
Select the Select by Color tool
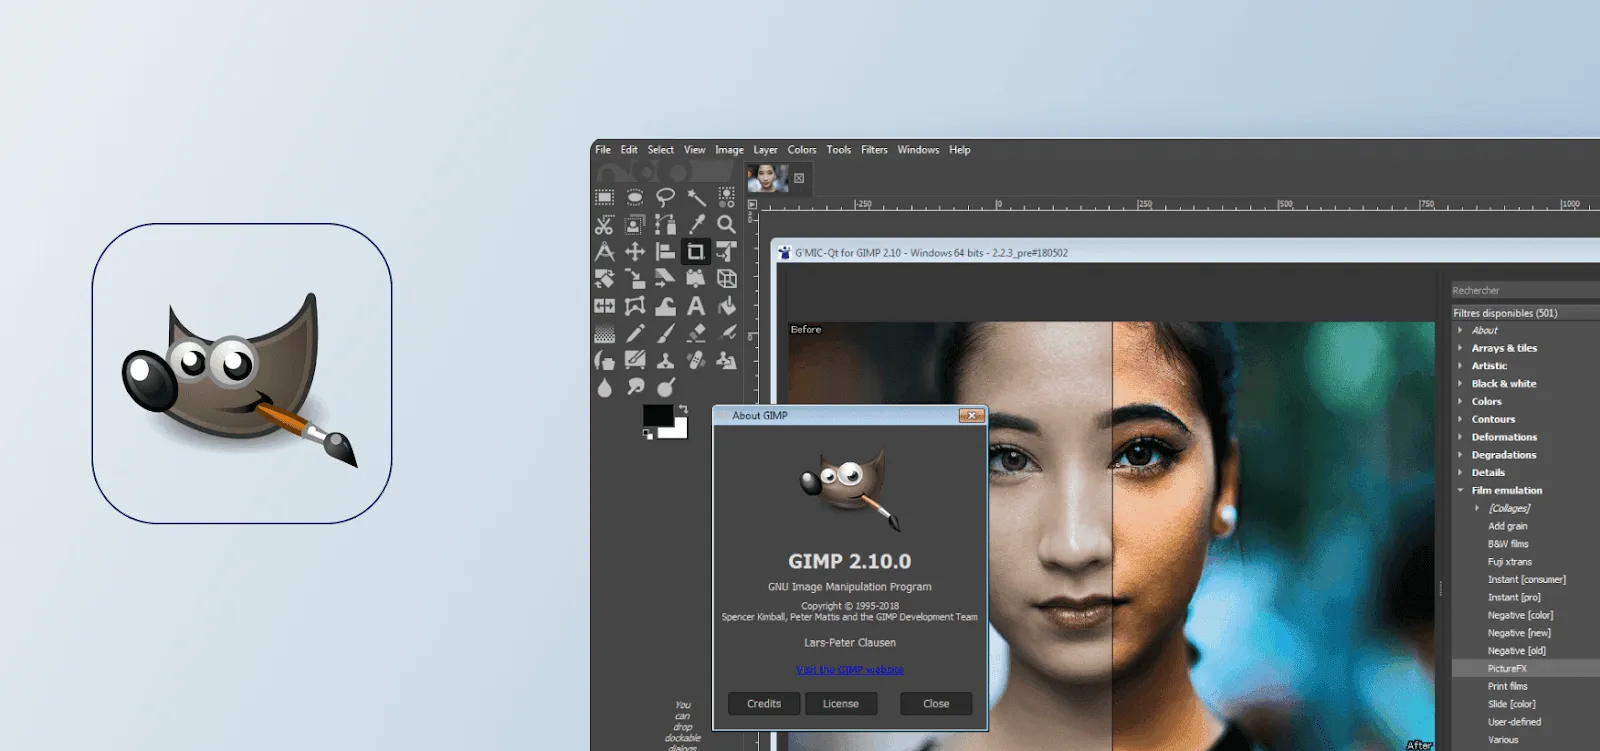pyautogui.click(x=727, y=197)
